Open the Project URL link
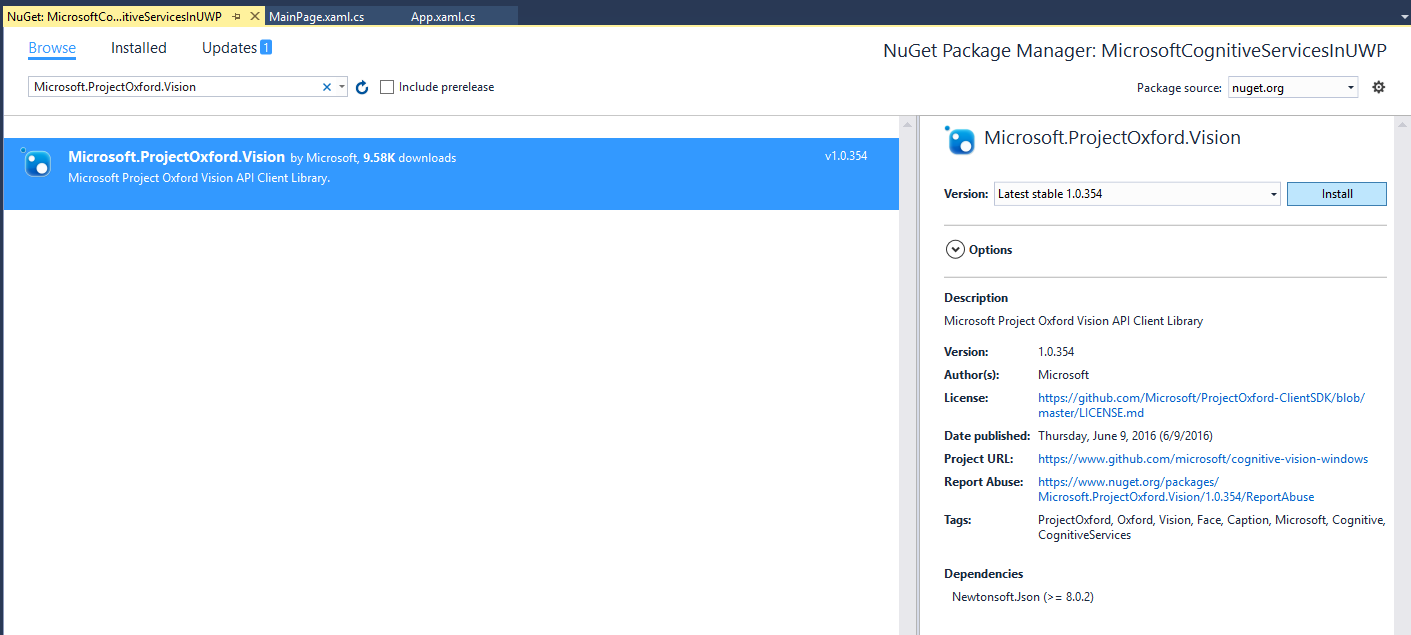This screenshot has width=1411, height=635. tap(1203, 459)
